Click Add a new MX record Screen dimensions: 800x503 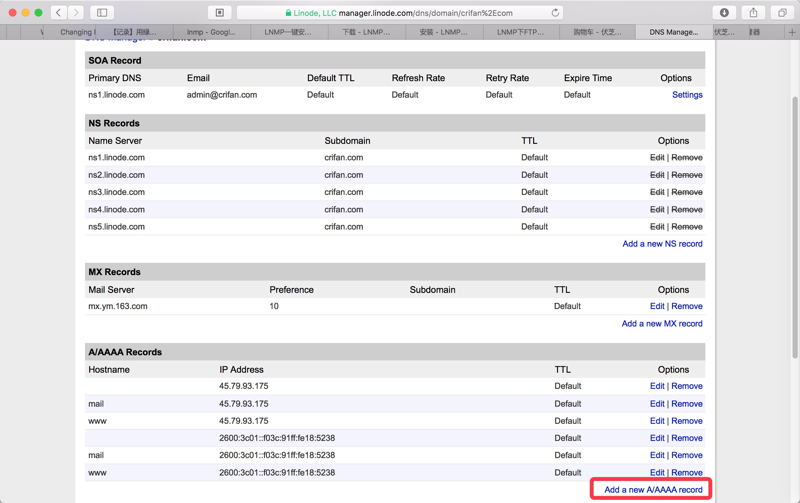(x=661, y=324)
